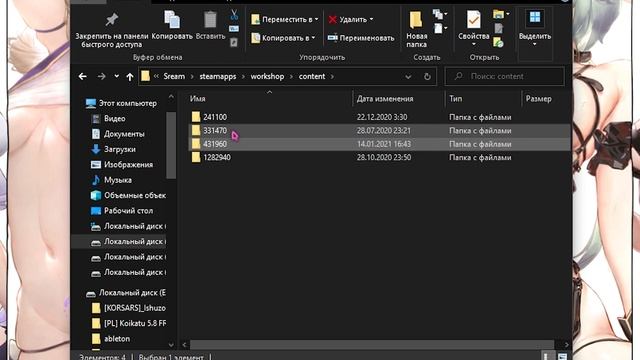Open Этот компьютер in the sidebar
Image resolution: width=640 pixels, height=360 pixels.
(x=121, y=103)
